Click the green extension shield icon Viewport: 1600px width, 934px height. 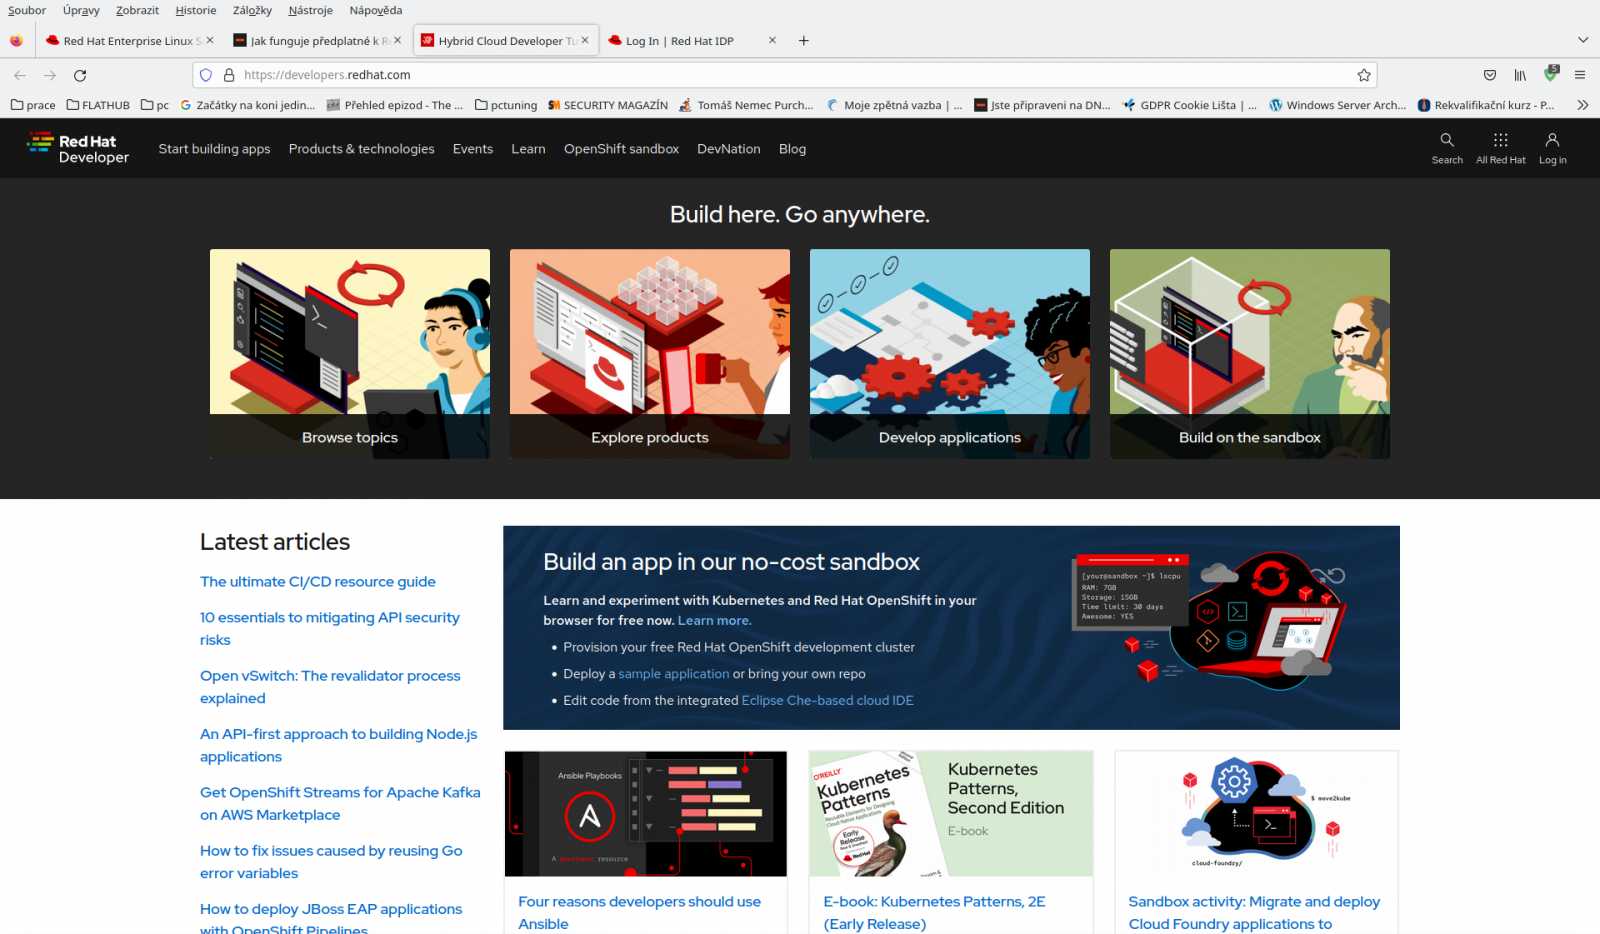[x=1551, y=73]
